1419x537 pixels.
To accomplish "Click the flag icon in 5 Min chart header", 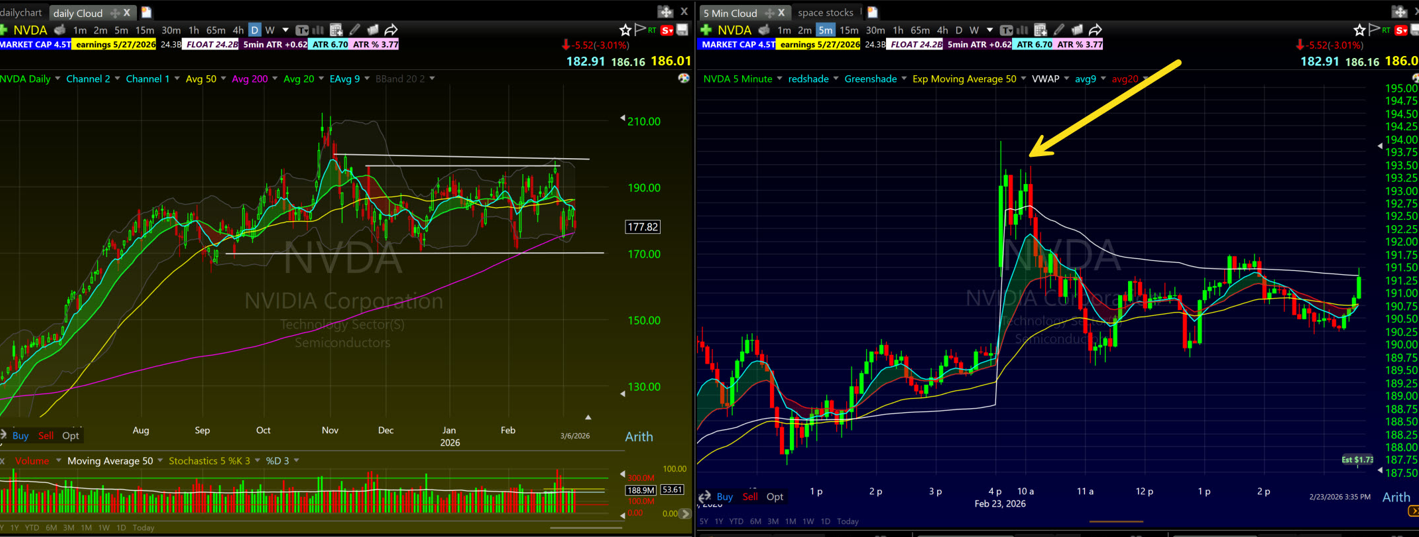I will click(1374, 30).
